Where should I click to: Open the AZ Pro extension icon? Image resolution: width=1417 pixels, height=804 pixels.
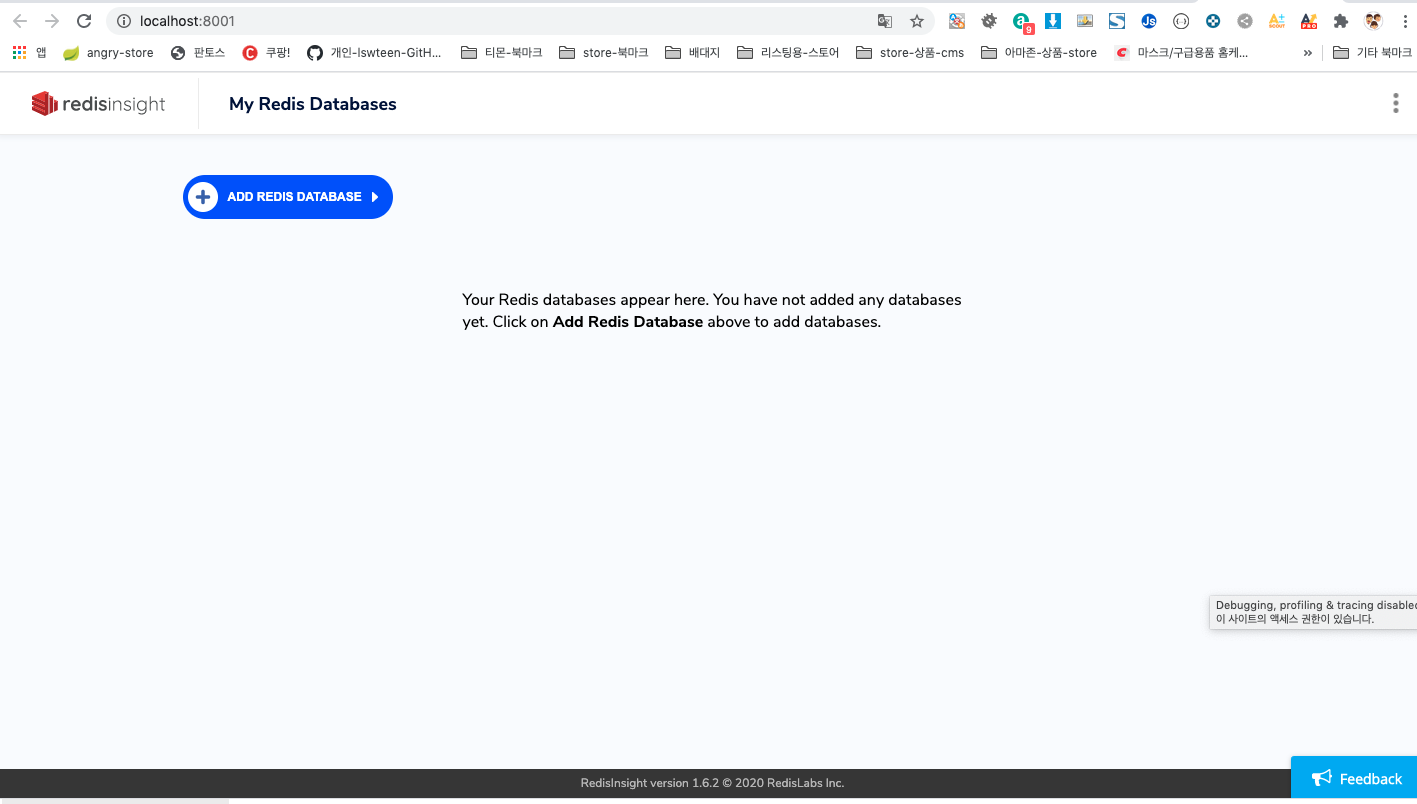click(x=1309, y=21)
